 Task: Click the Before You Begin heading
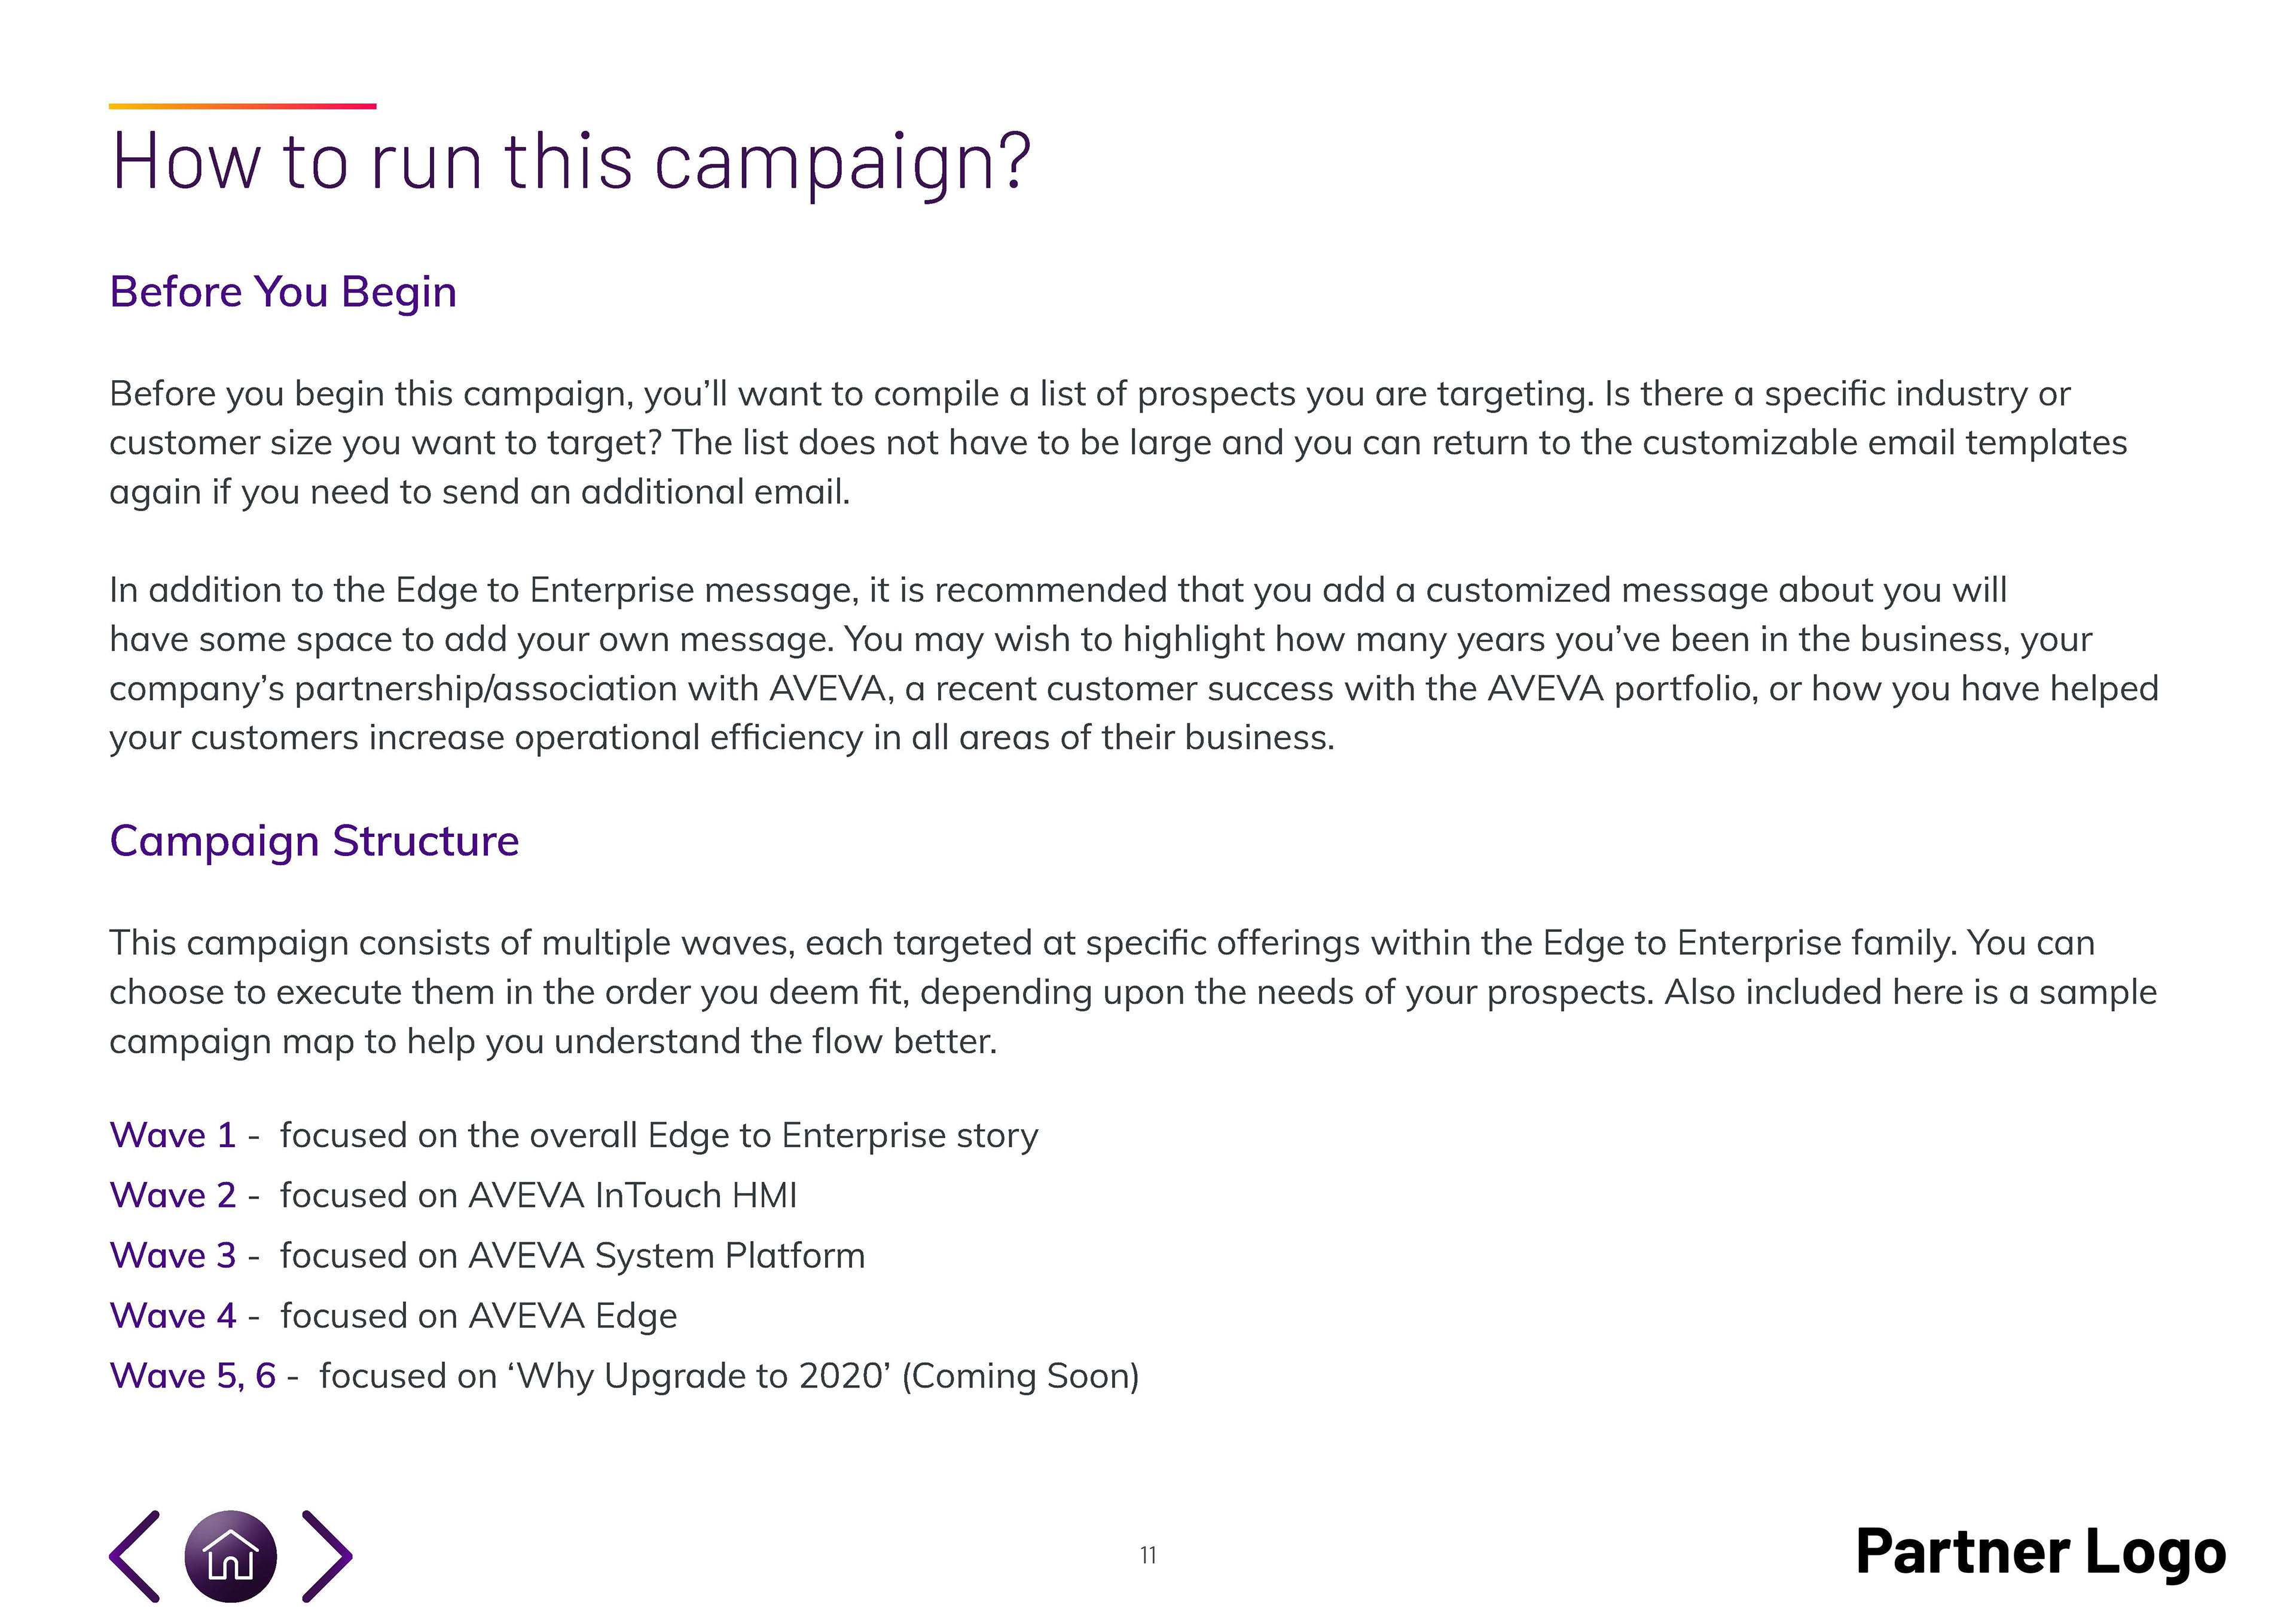tap(283, 292)
